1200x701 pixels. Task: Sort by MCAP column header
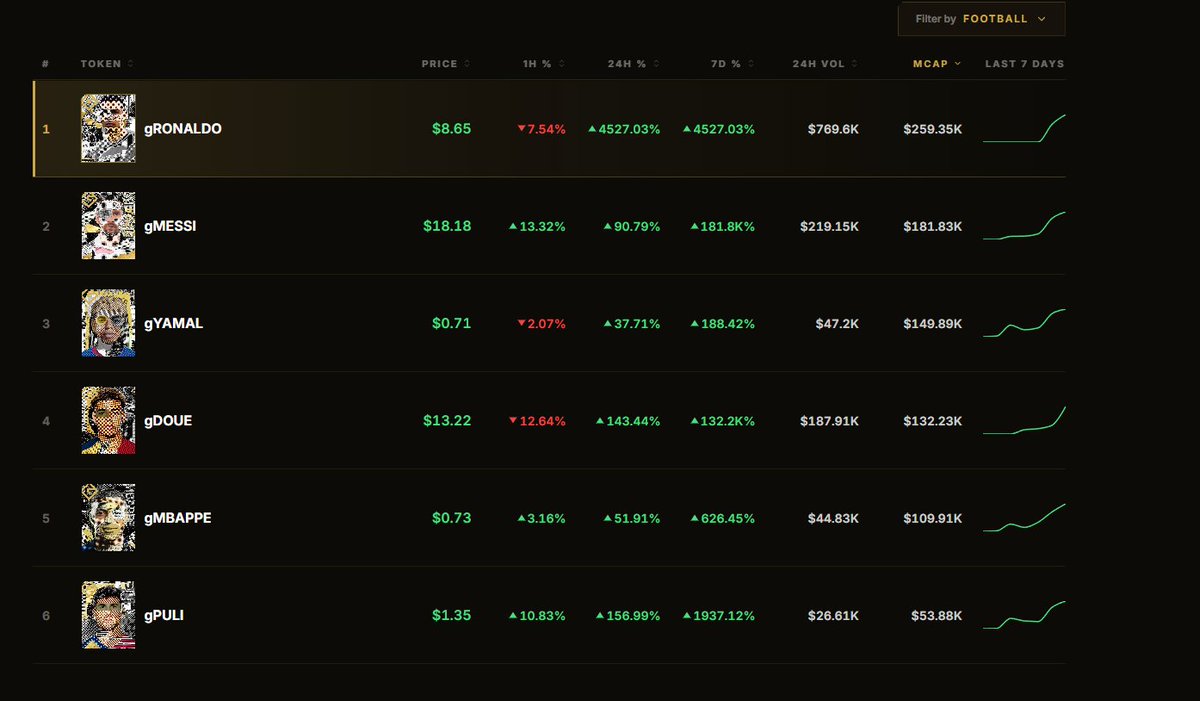pos(937,64)
